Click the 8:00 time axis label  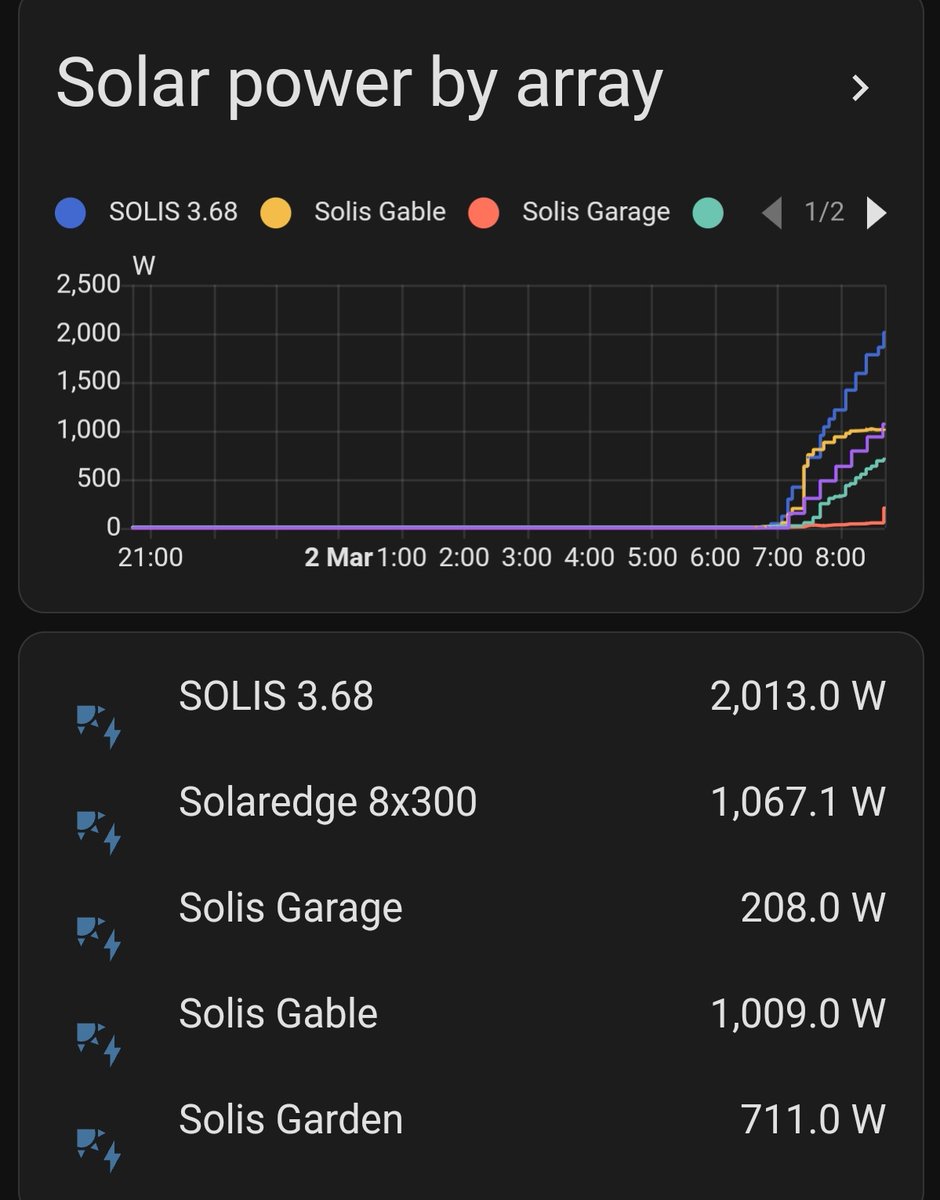[840, 557]
